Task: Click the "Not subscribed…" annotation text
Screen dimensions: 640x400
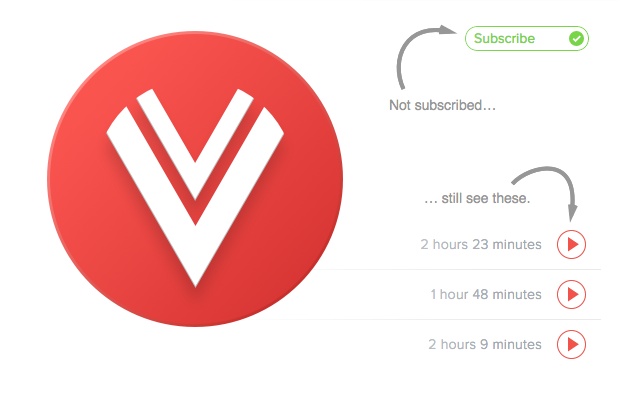Action: point(442,105)
